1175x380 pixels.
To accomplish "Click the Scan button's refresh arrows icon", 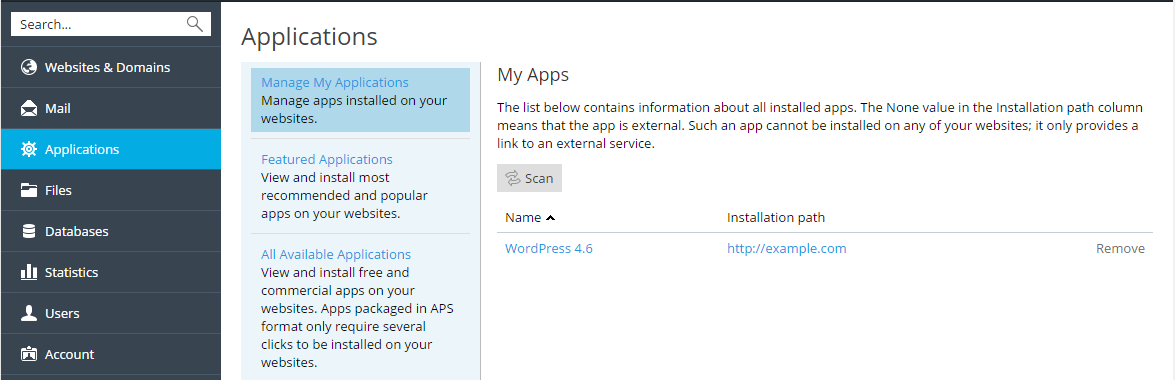I will pyautogui.click(x=513, y=178).
